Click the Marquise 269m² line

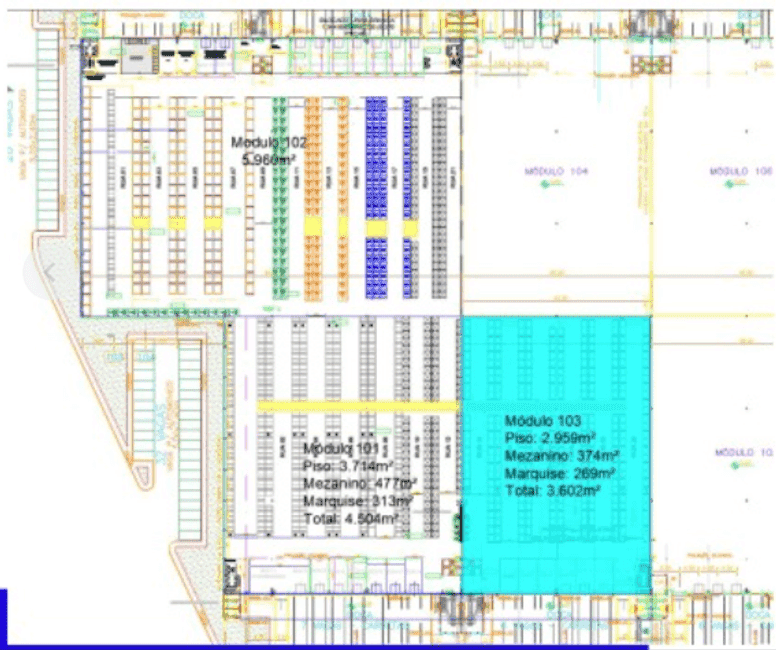pos(559,473)
